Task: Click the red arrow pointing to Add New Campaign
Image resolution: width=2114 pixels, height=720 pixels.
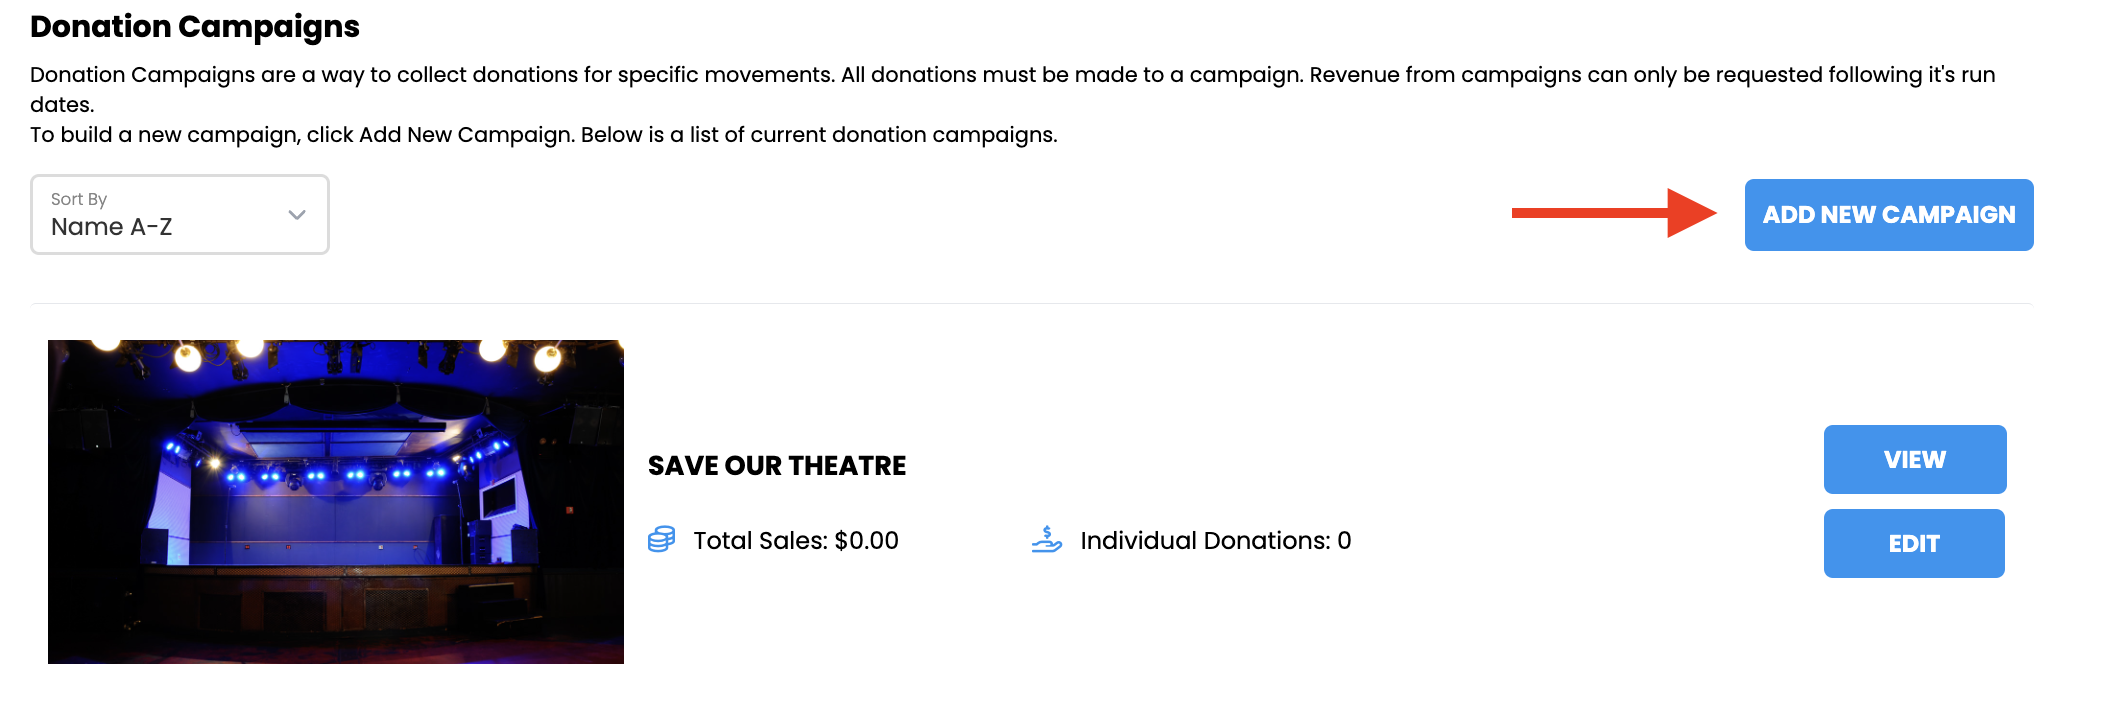Action: (x=1613, y=213)
